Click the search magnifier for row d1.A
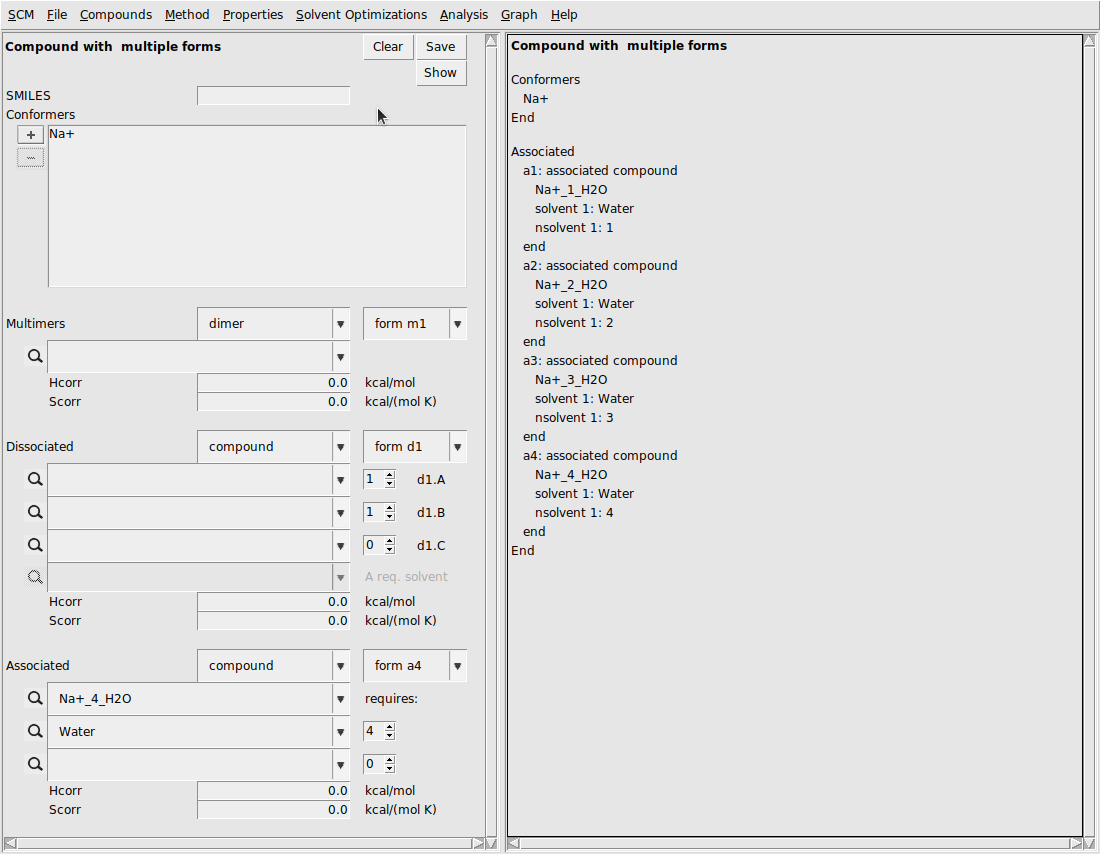1100x854 pixels. [34, 479]
